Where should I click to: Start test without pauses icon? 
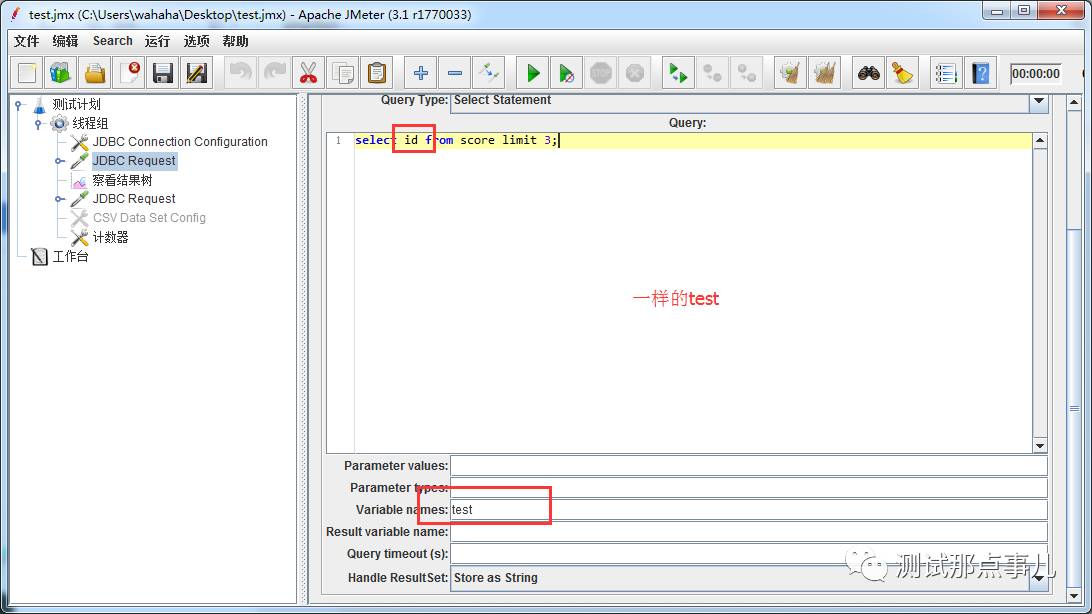(566, 73)
